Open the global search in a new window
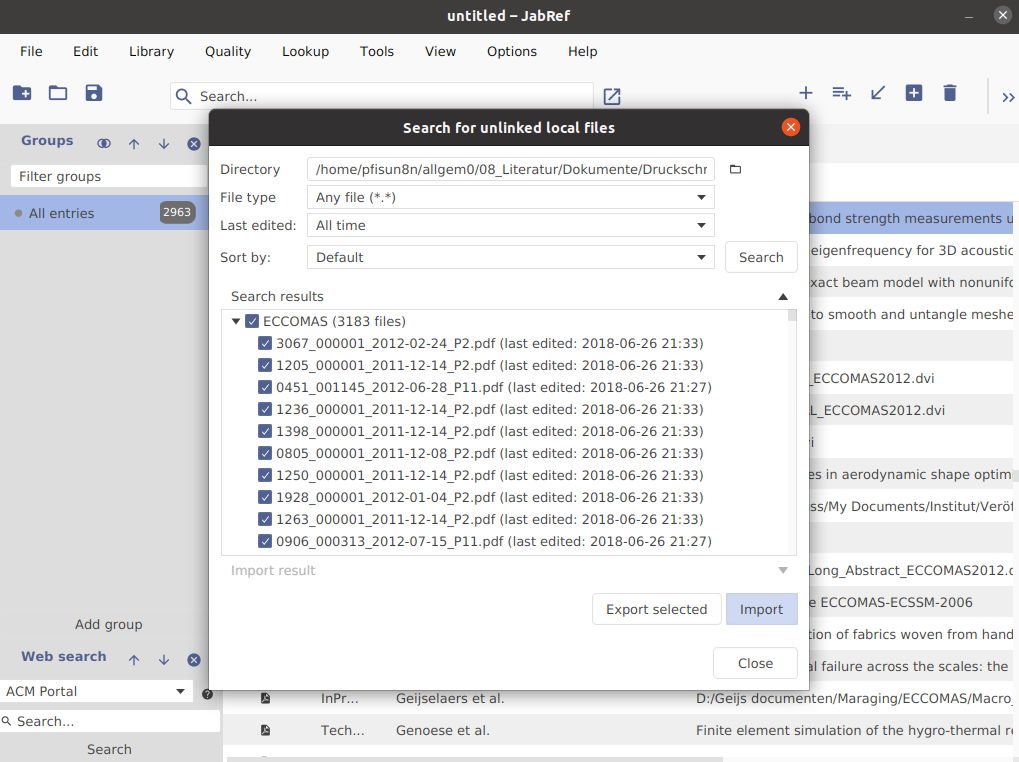The width and height of the screenshot is (1019, 762). point(611,97)
